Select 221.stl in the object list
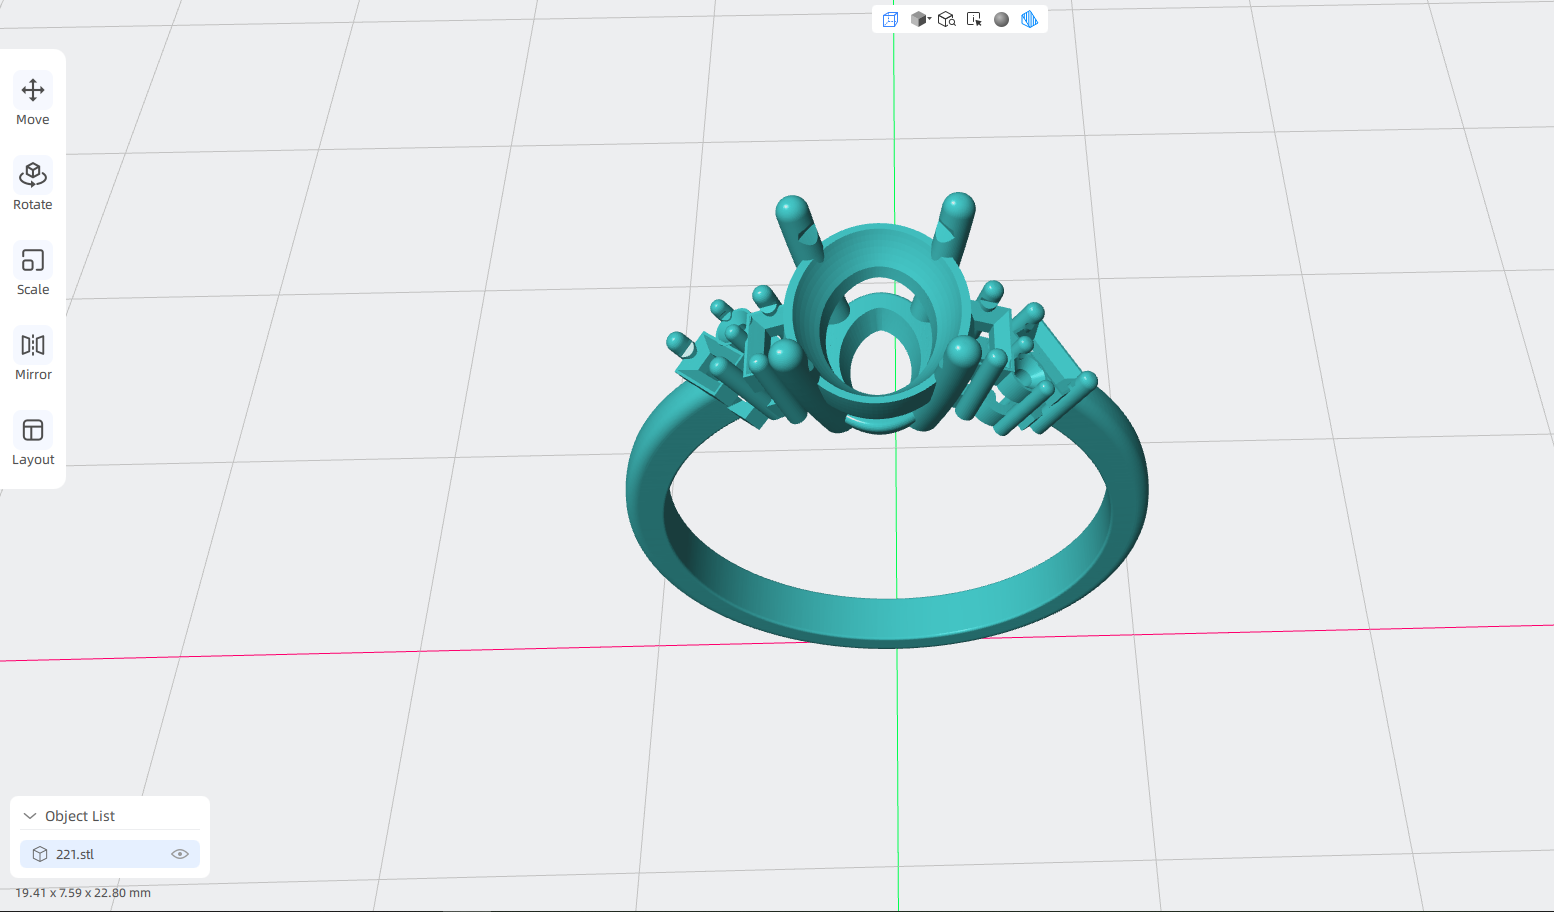1554x912 pixels. tap(110, 854)
